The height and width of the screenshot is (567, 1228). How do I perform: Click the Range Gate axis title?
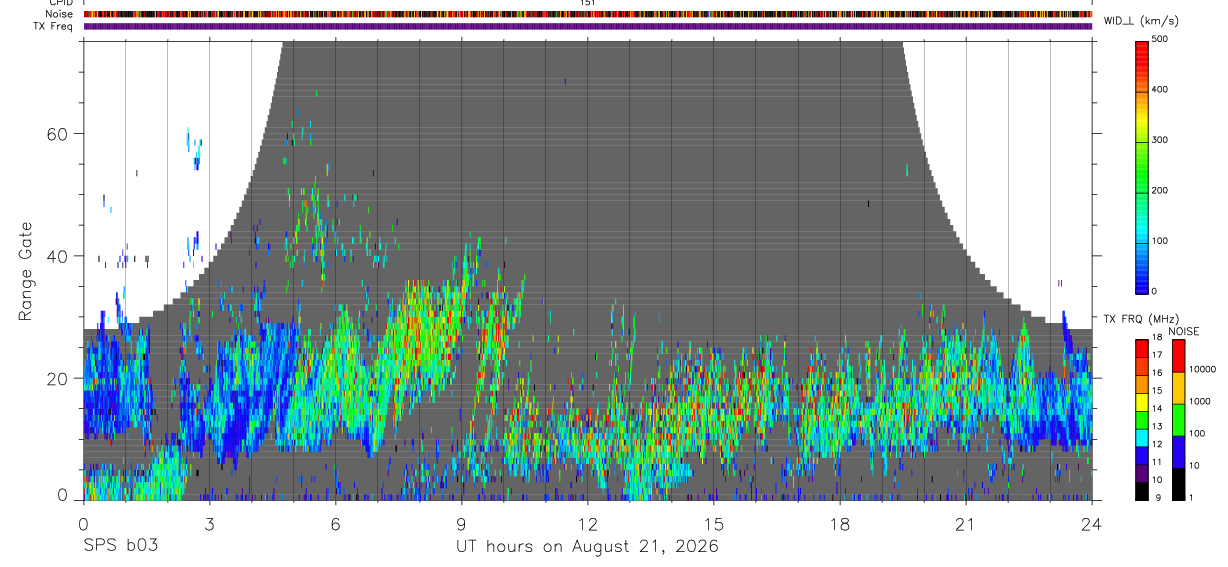[25, 270]
